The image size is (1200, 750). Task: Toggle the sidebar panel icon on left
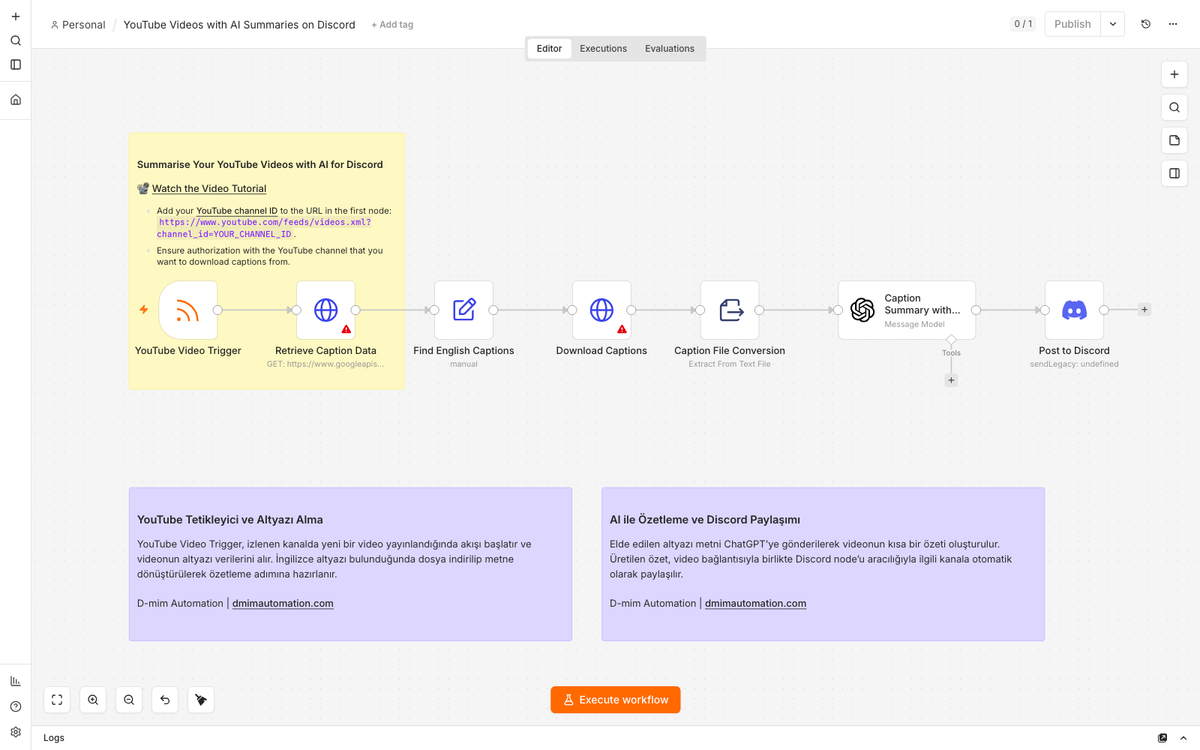15,65
